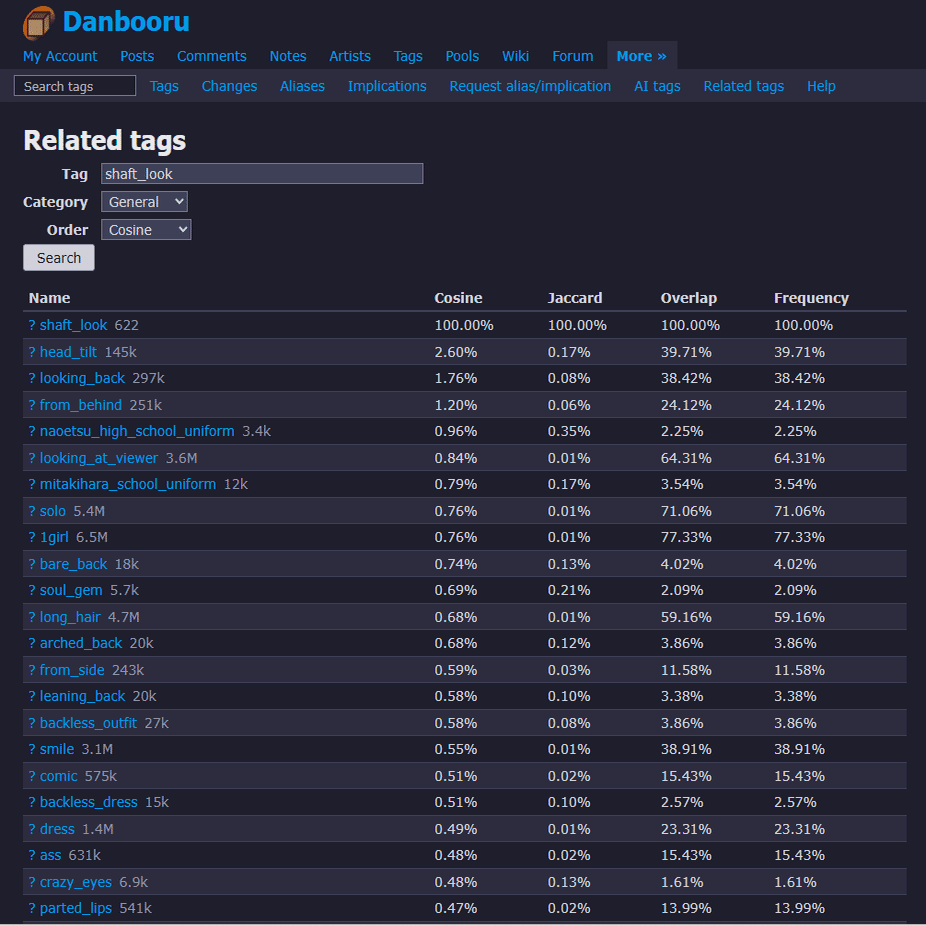Image resolution: width=926 pixels, height=926 pixels.
Task: Open the Comments section
Action: point(211,56)
